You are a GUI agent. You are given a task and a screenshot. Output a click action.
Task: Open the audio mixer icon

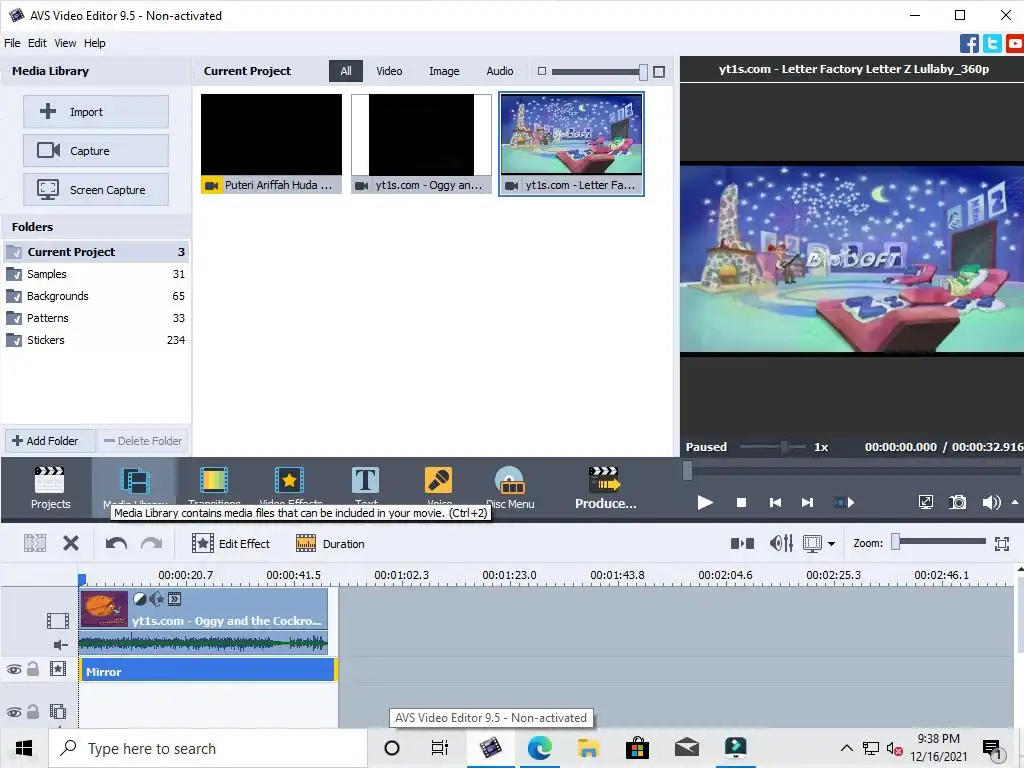(781, 543)
